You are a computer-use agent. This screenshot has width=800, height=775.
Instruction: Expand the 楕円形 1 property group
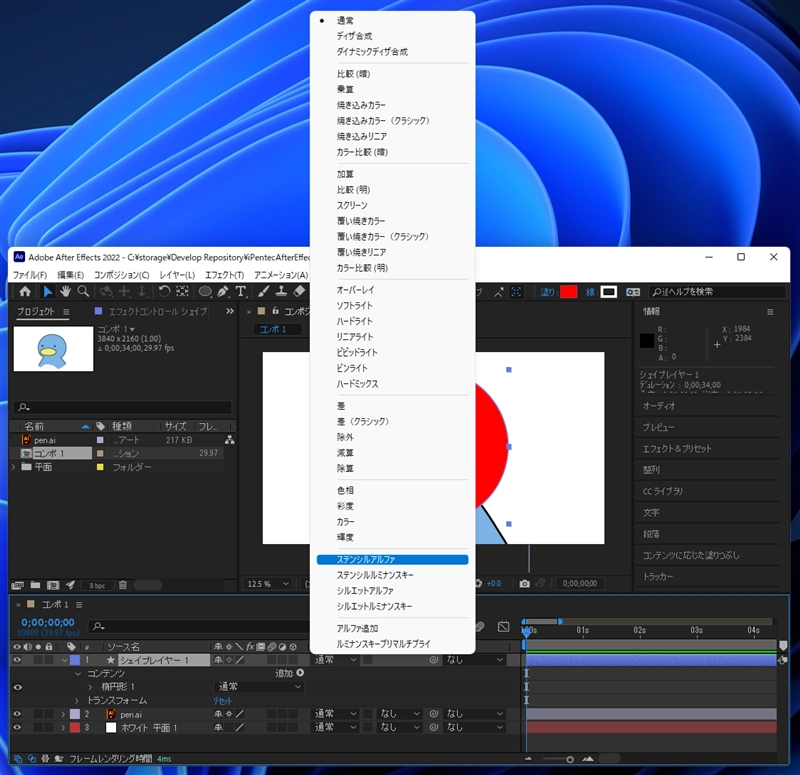coord(90,687)
